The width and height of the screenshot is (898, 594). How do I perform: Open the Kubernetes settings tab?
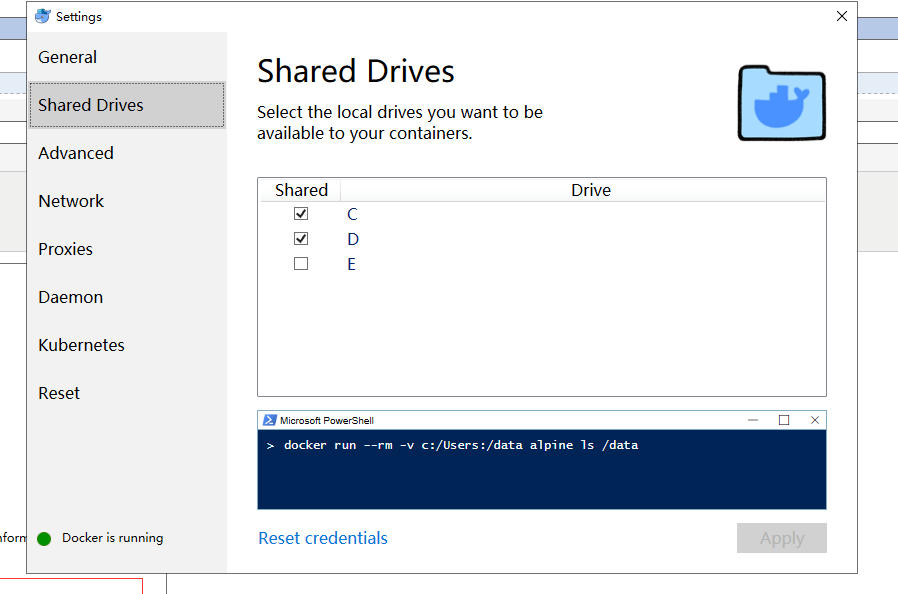point(82,345)
